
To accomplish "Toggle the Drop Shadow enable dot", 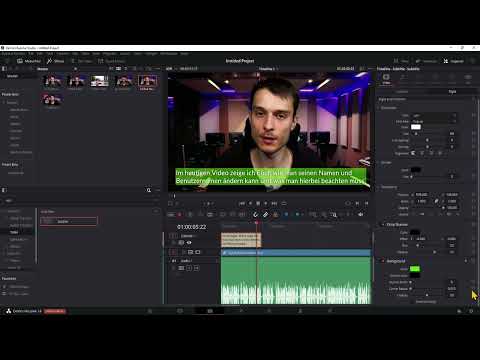I will 383,225.
